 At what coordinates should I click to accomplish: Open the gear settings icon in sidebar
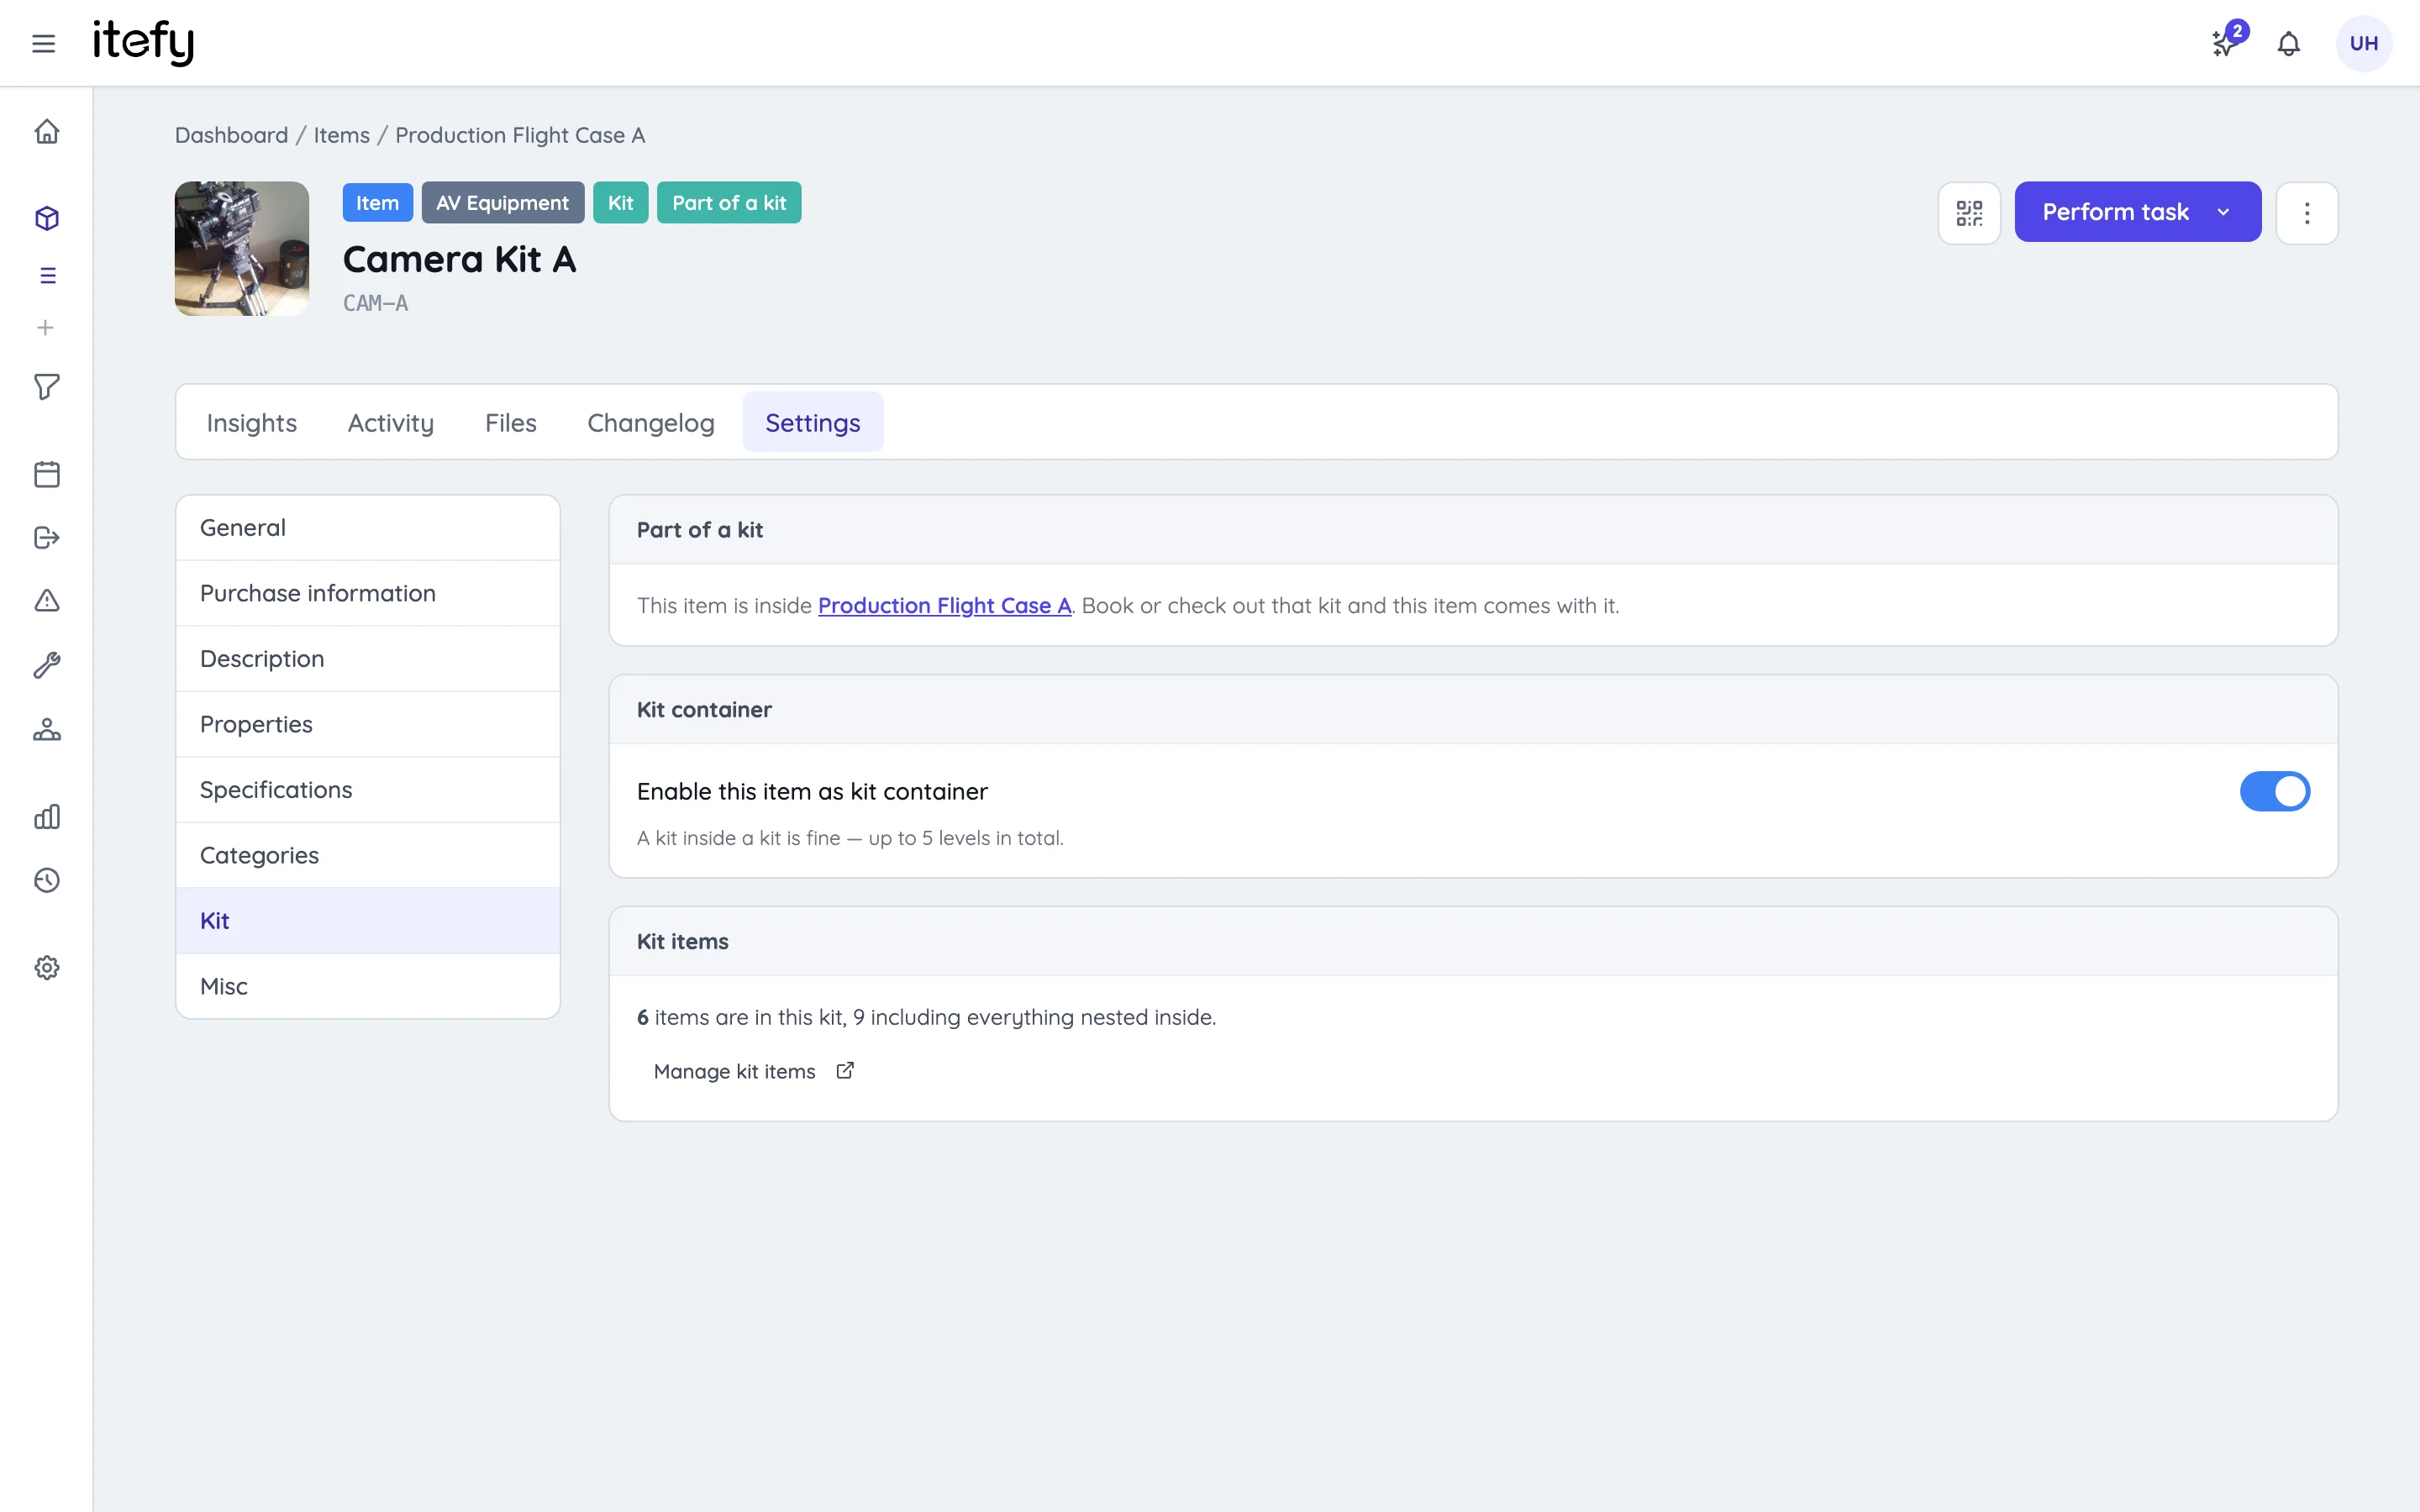coord(47,968)
